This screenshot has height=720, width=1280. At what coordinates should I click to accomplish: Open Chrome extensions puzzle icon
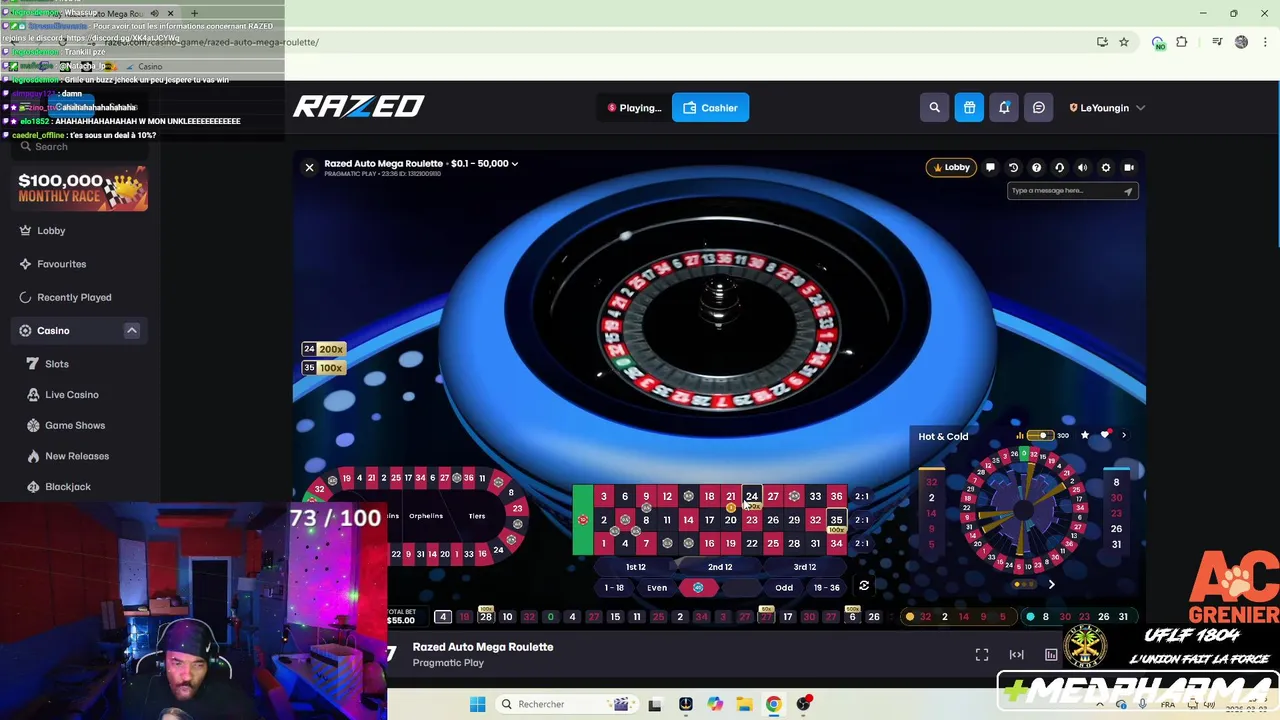click(x=1182, y=42)
